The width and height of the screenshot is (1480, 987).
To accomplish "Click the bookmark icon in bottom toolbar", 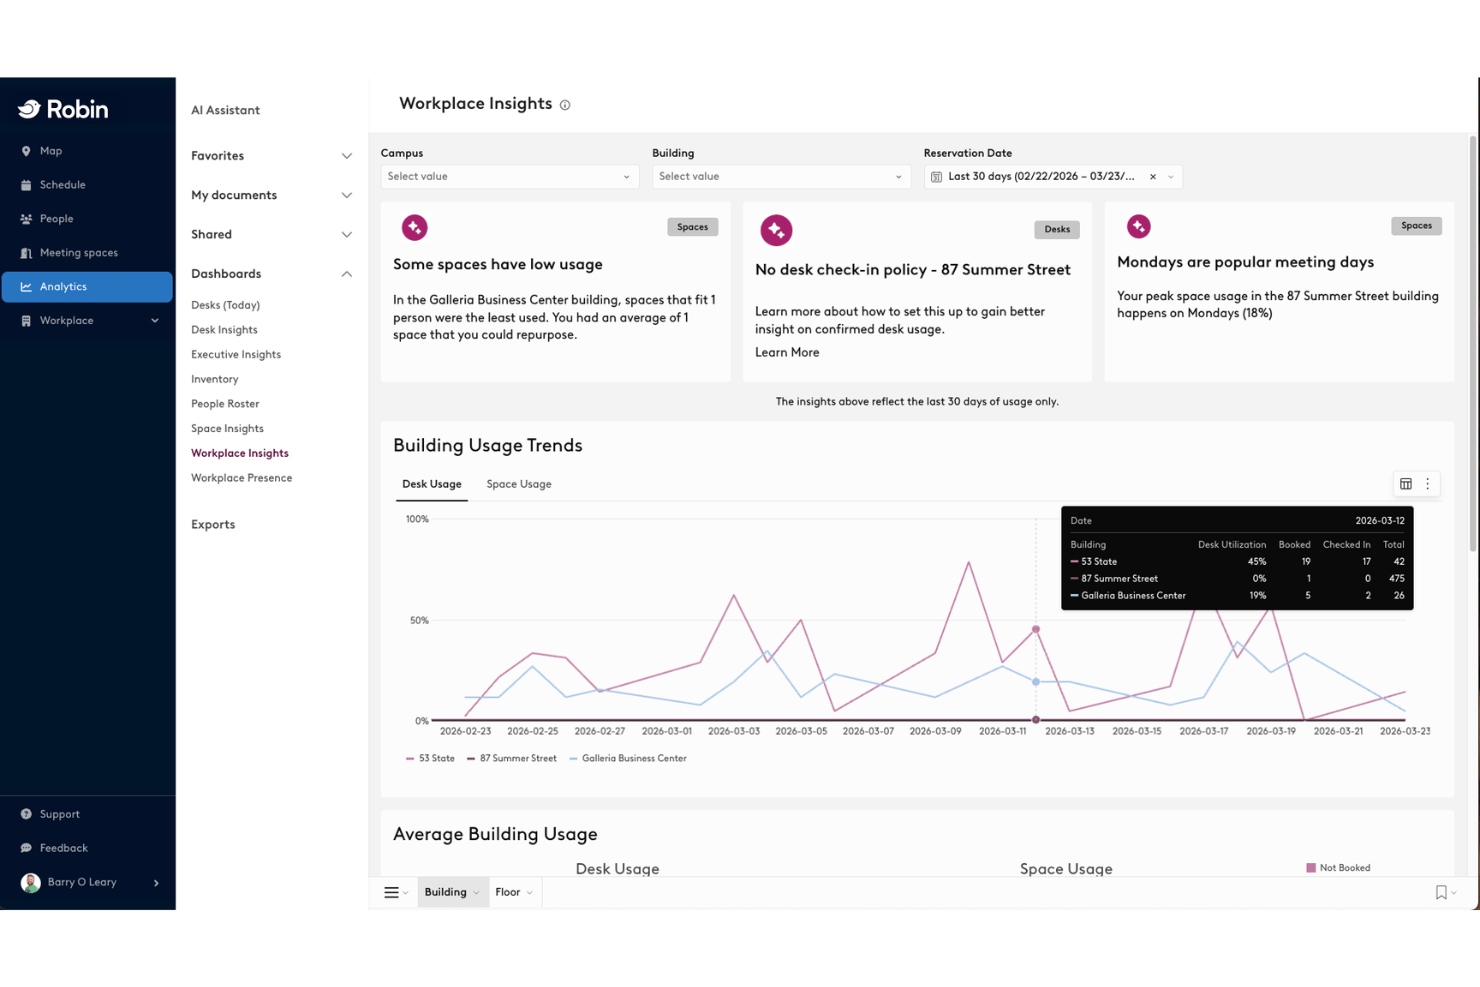I will pos(1441,892).
